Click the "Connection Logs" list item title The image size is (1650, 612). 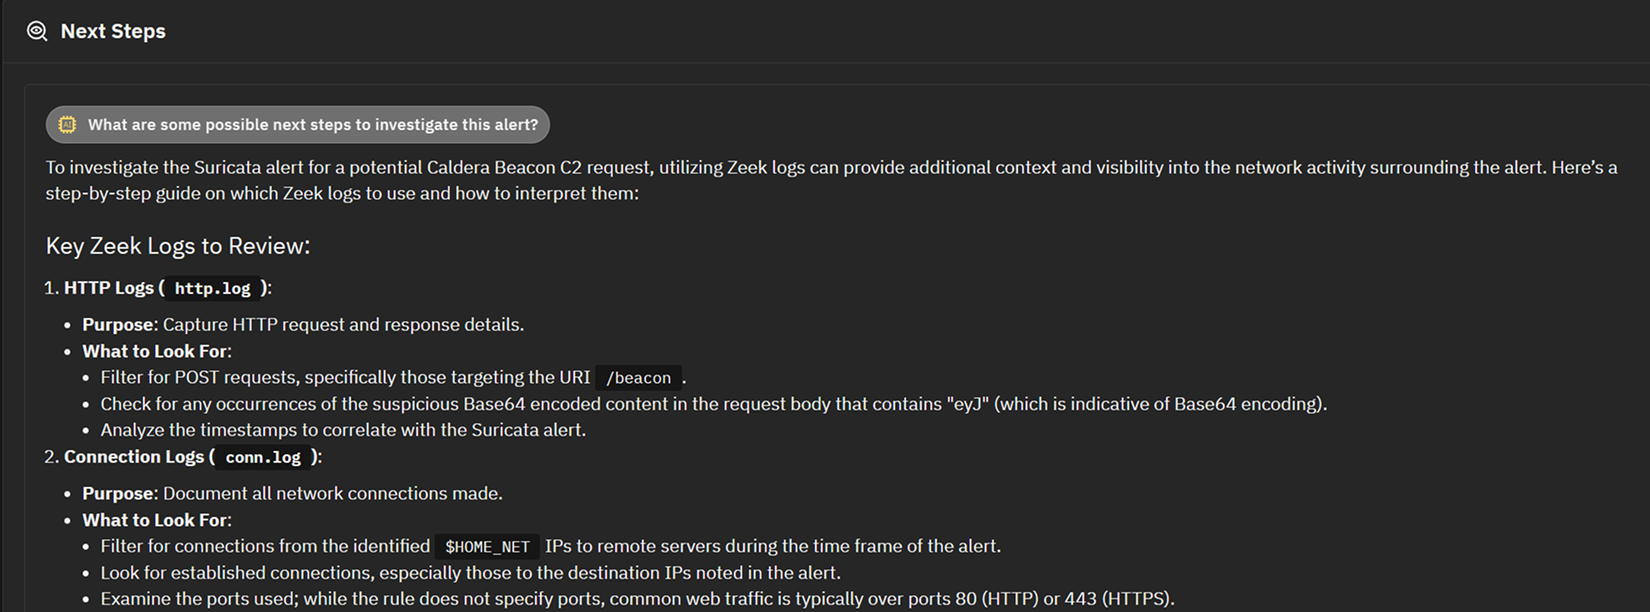tap(134, 457)
